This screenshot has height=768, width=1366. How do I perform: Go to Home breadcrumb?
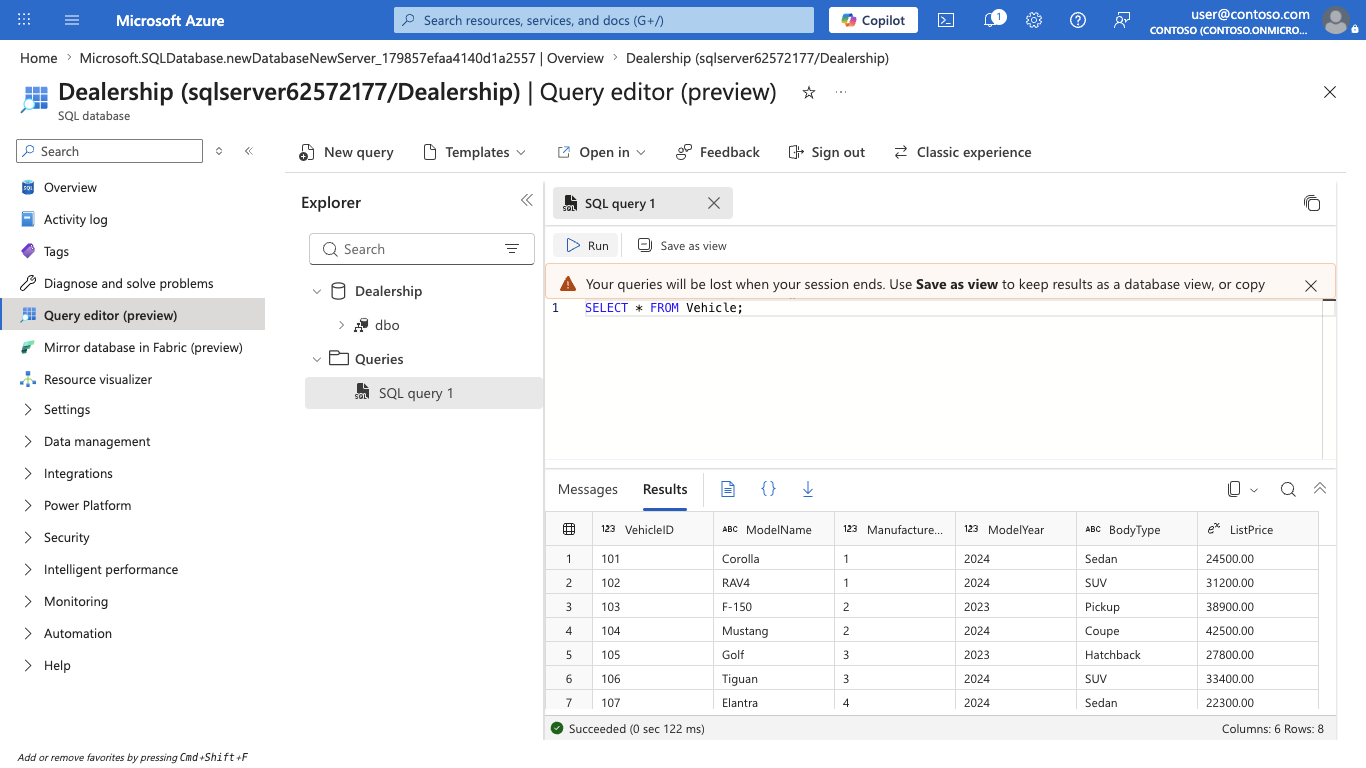click(39, 58)
